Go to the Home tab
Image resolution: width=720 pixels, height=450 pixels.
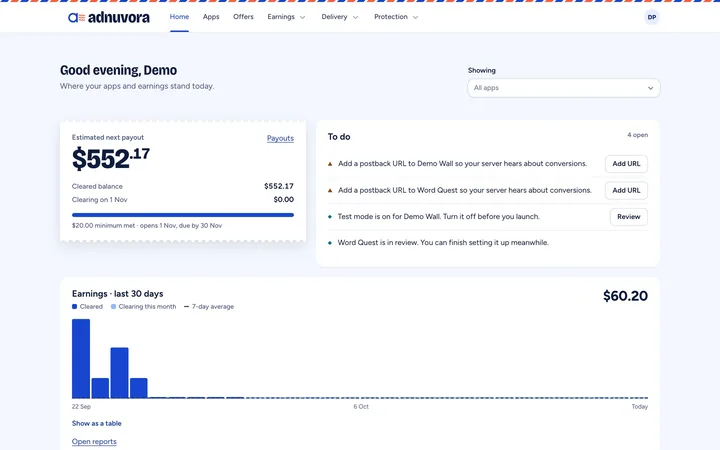tap(179, 17)
